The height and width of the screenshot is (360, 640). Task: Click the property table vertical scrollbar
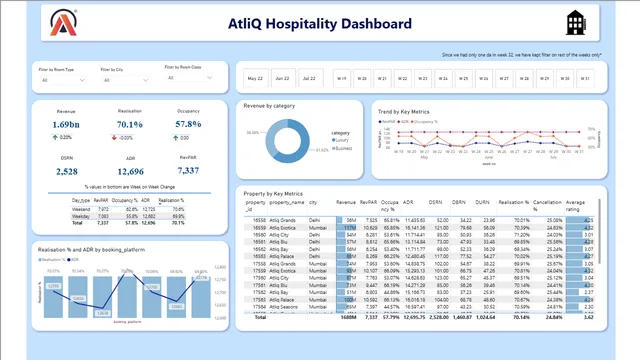pos(599,231)
